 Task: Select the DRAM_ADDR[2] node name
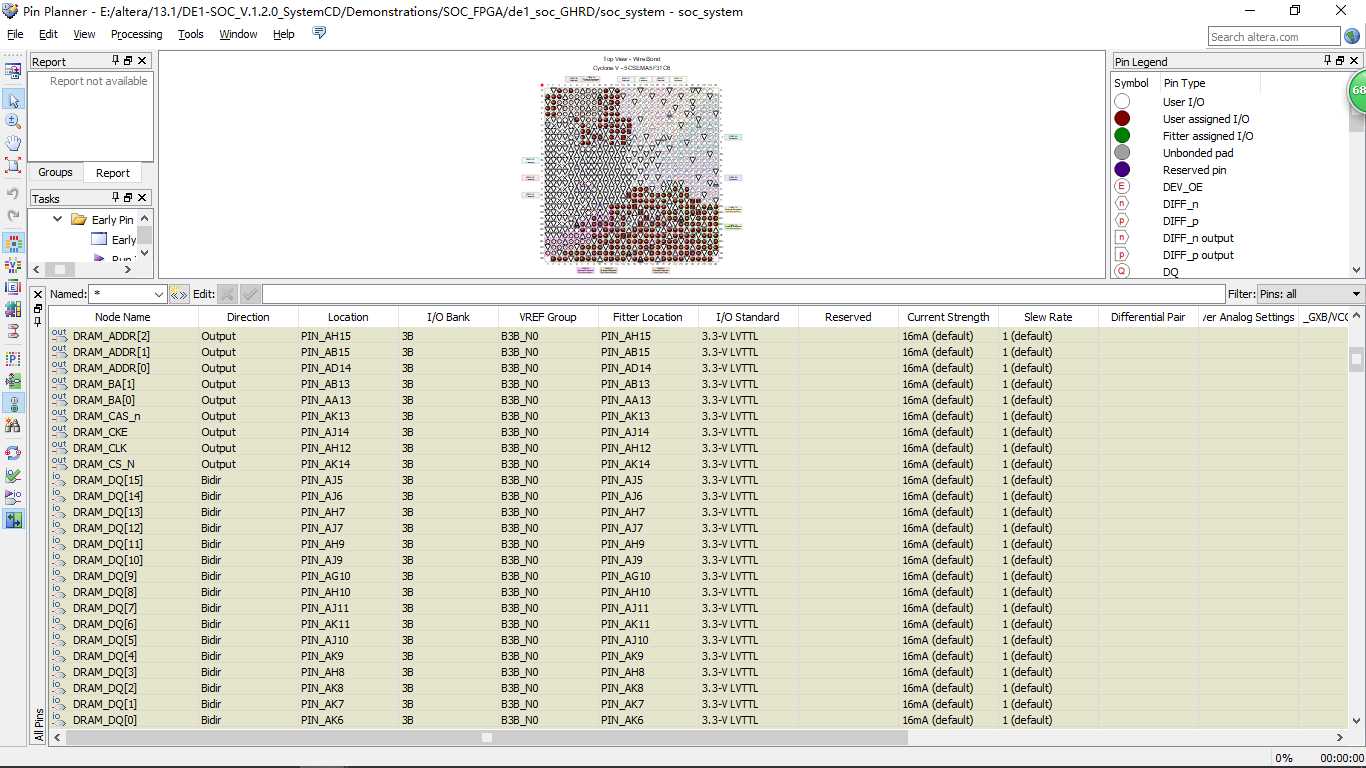(x=111, y=336)
